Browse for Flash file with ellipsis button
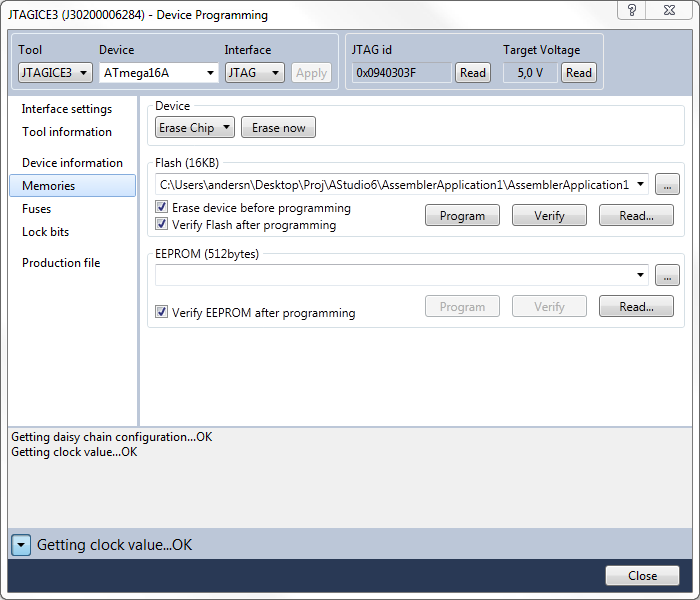The image size is (700, 600). click(x=667, y=184)
